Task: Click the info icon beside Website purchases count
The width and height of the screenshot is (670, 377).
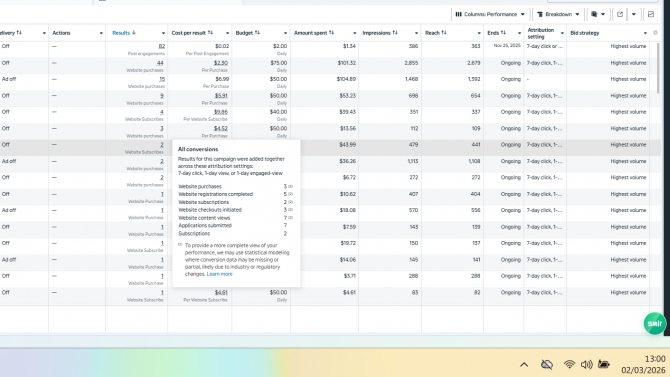Action: [291, 186]
